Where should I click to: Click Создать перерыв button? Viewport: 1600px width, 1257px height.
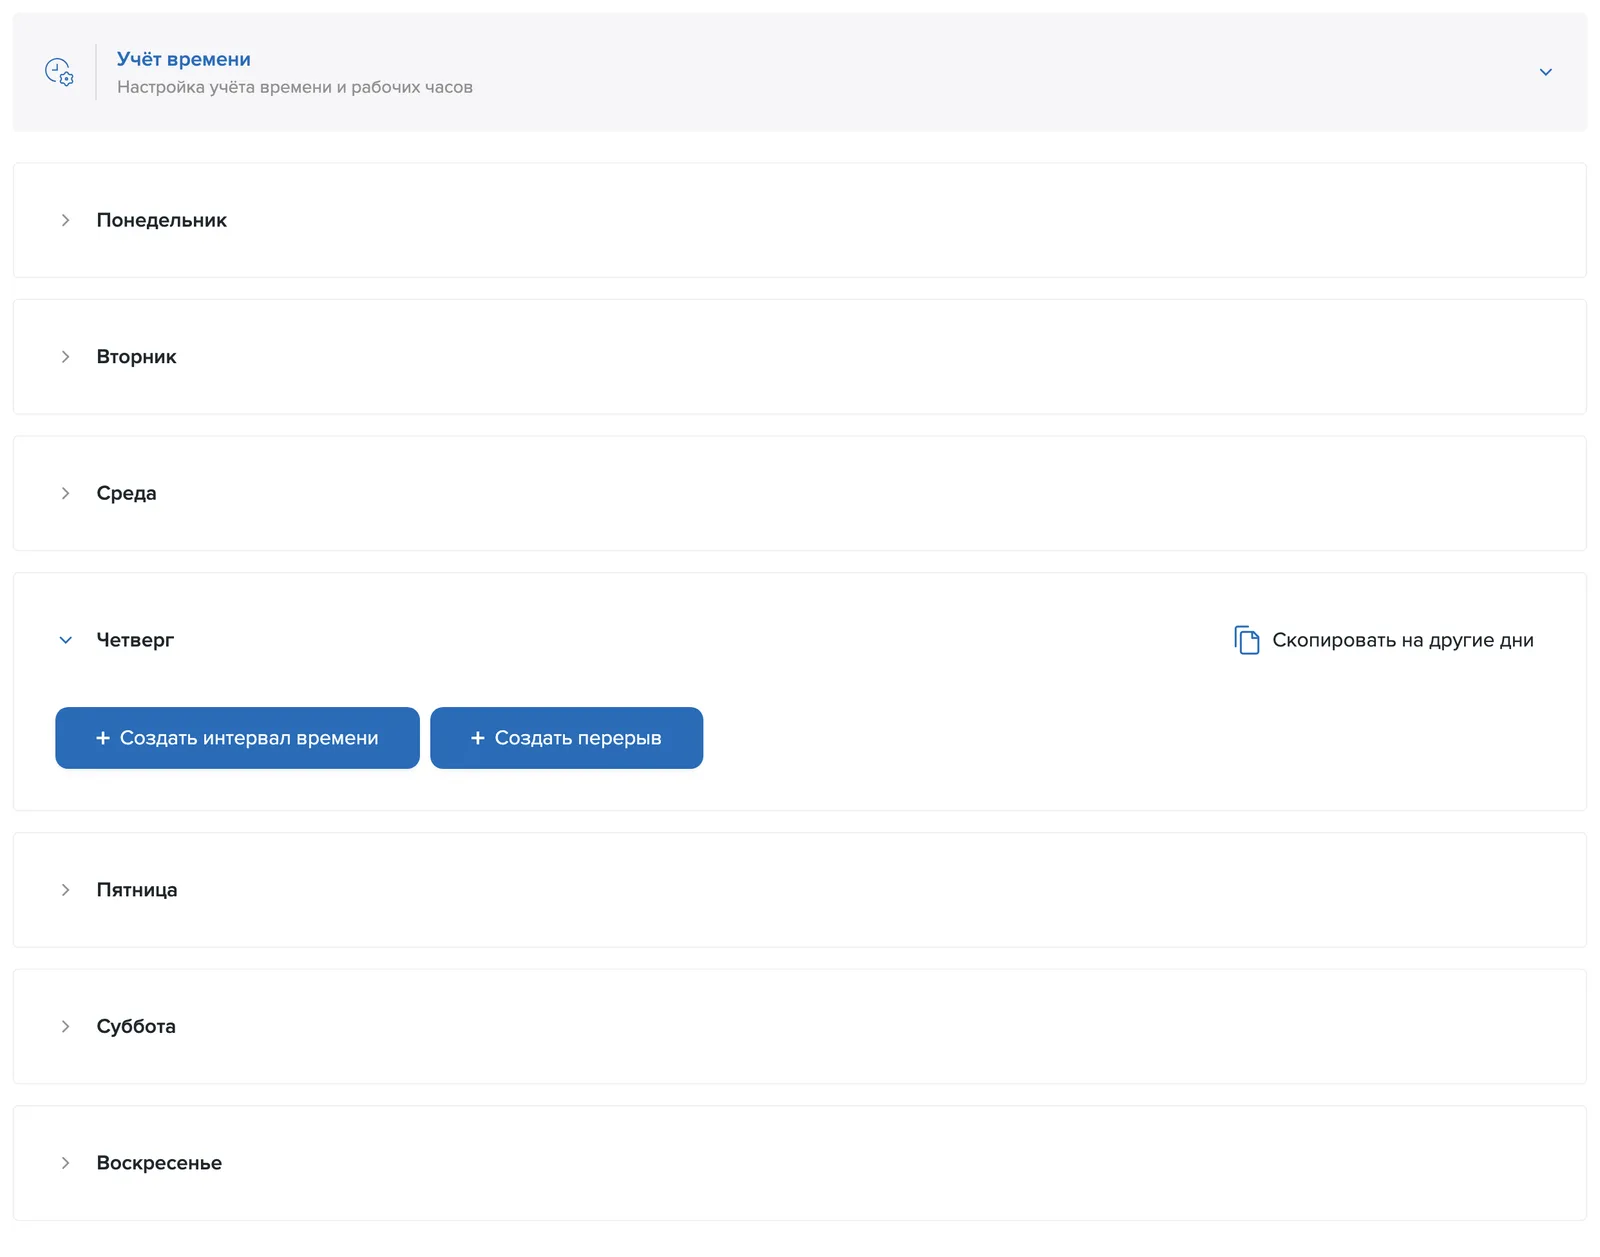coord(566,738)
